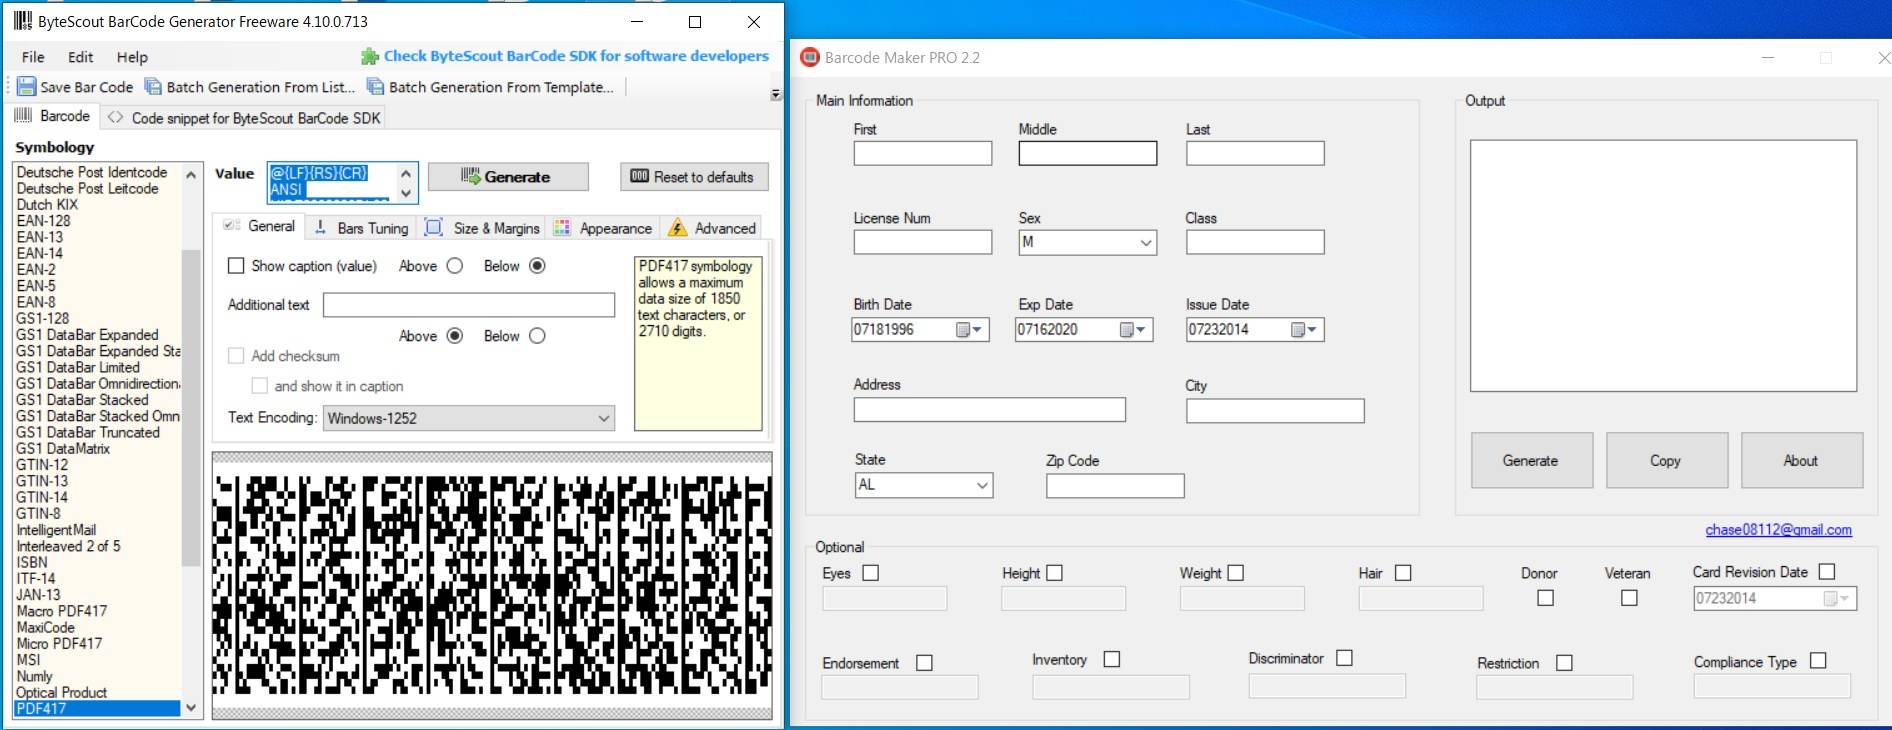Tick the Weight optional checkbox
This screenshot has height=730, width=1892.
[1236, 573]
